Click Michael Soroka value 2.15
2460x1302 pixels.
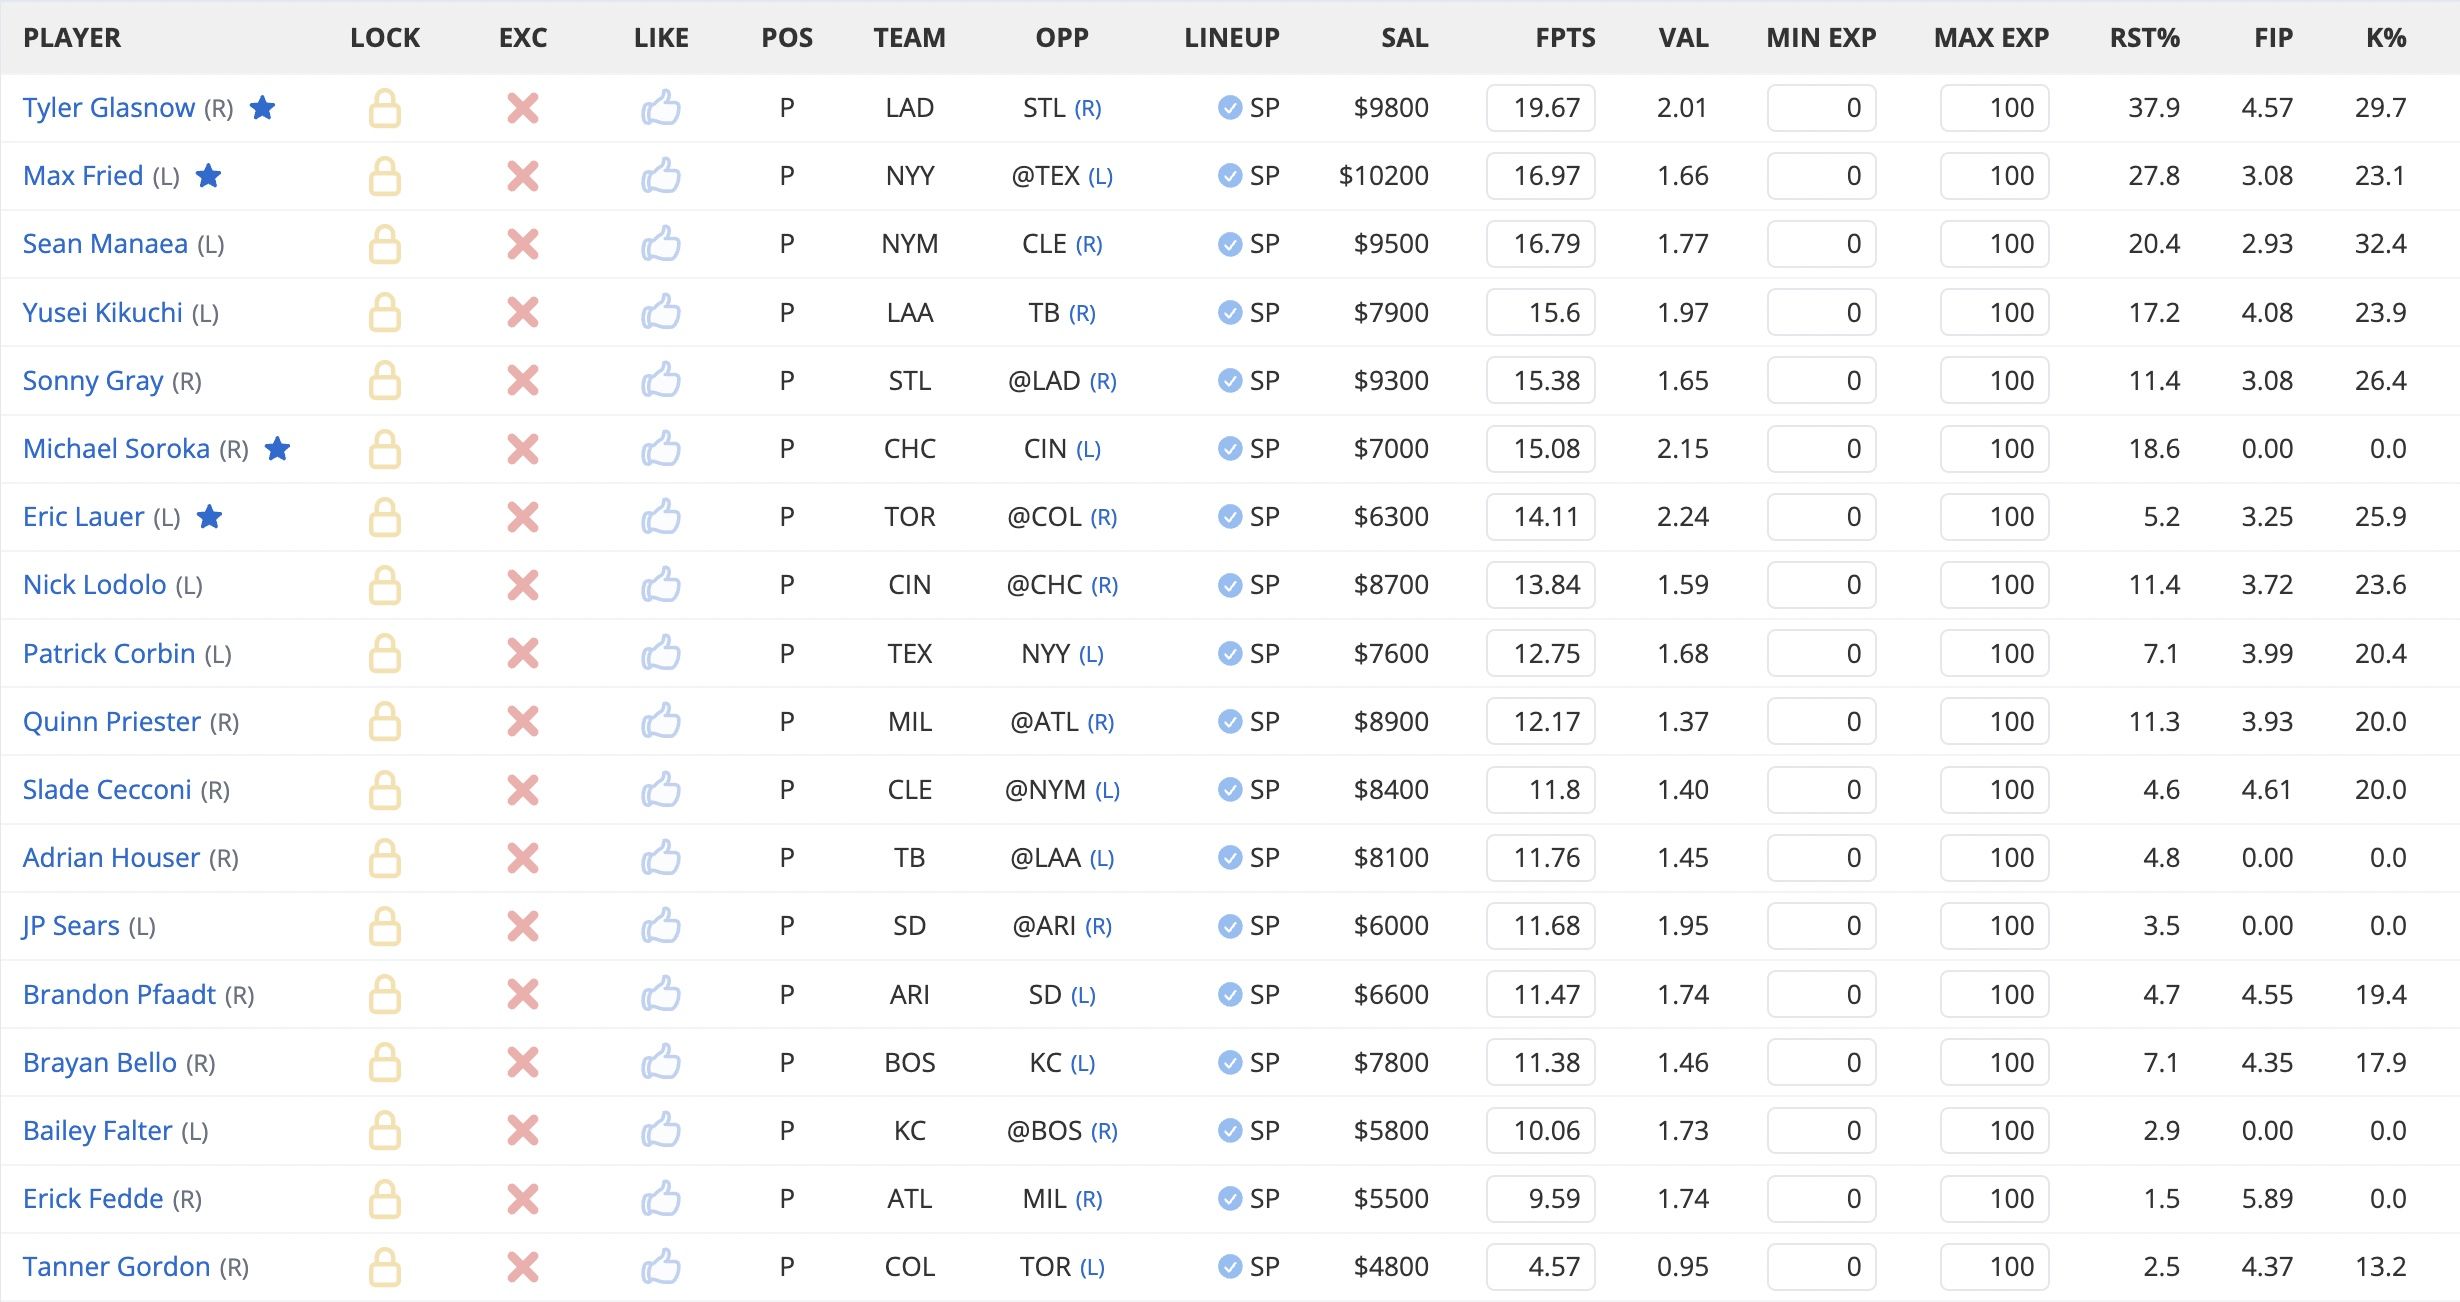coord(1683,449)
